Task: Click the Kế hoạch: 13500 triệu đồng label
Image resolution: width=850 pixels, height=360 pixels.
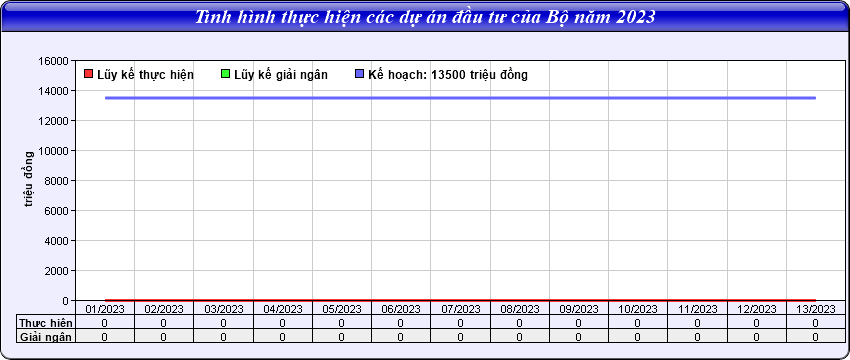Action: click(448, 75)
